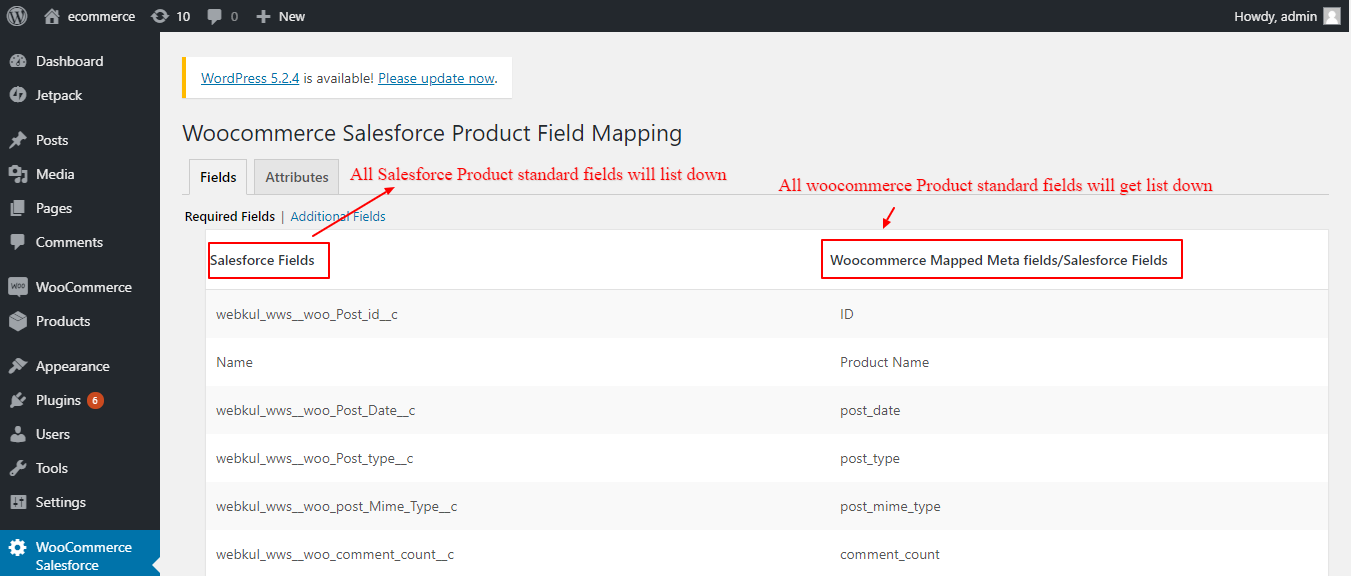1351x576 pixels.
Task: Click the Dashboard icon in sidebar
Action: (x=18, y=61)
